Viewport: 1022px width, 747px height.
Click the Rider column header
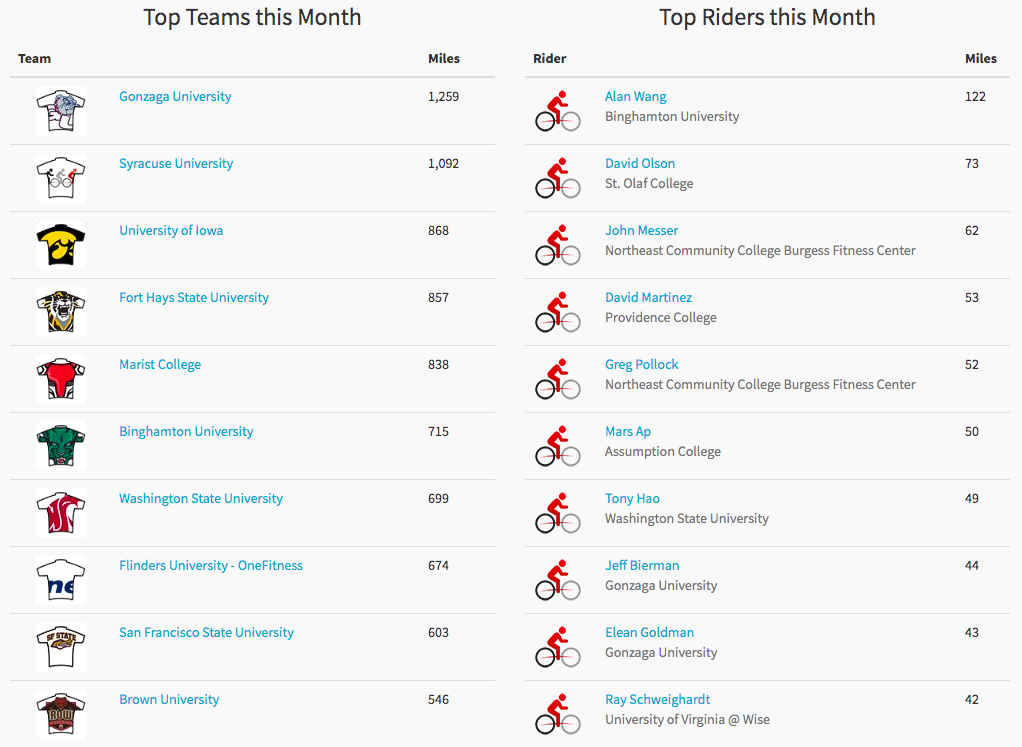pos(549,59)
